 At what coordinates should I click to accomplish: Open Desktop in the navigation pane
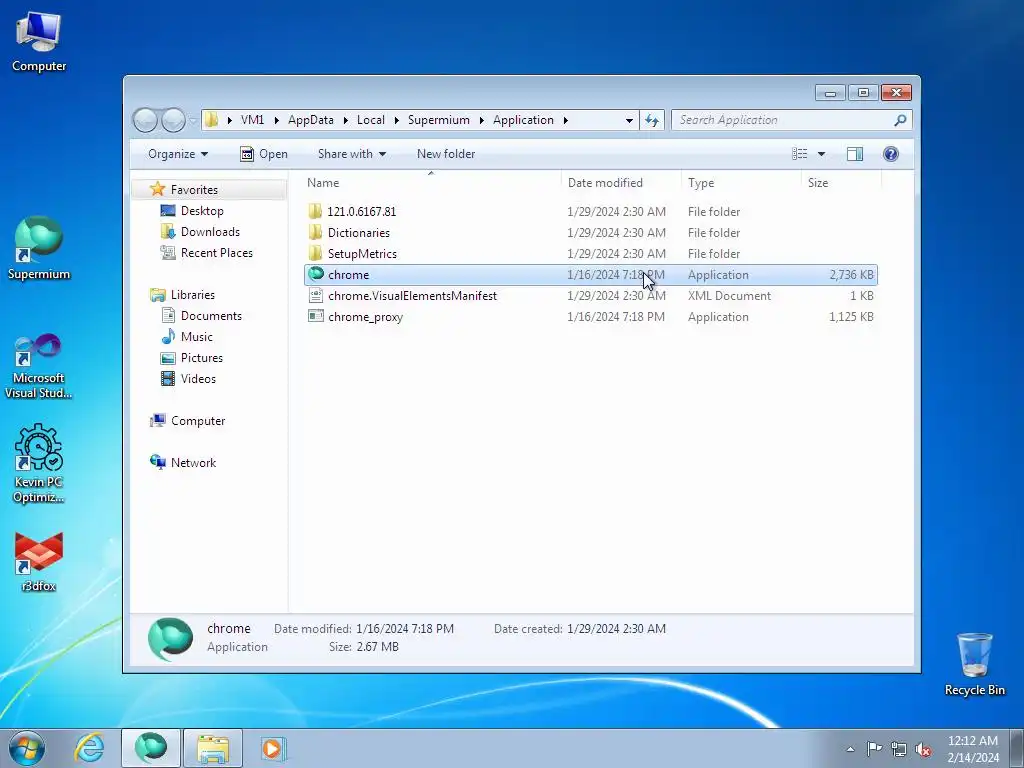point(202,210)
